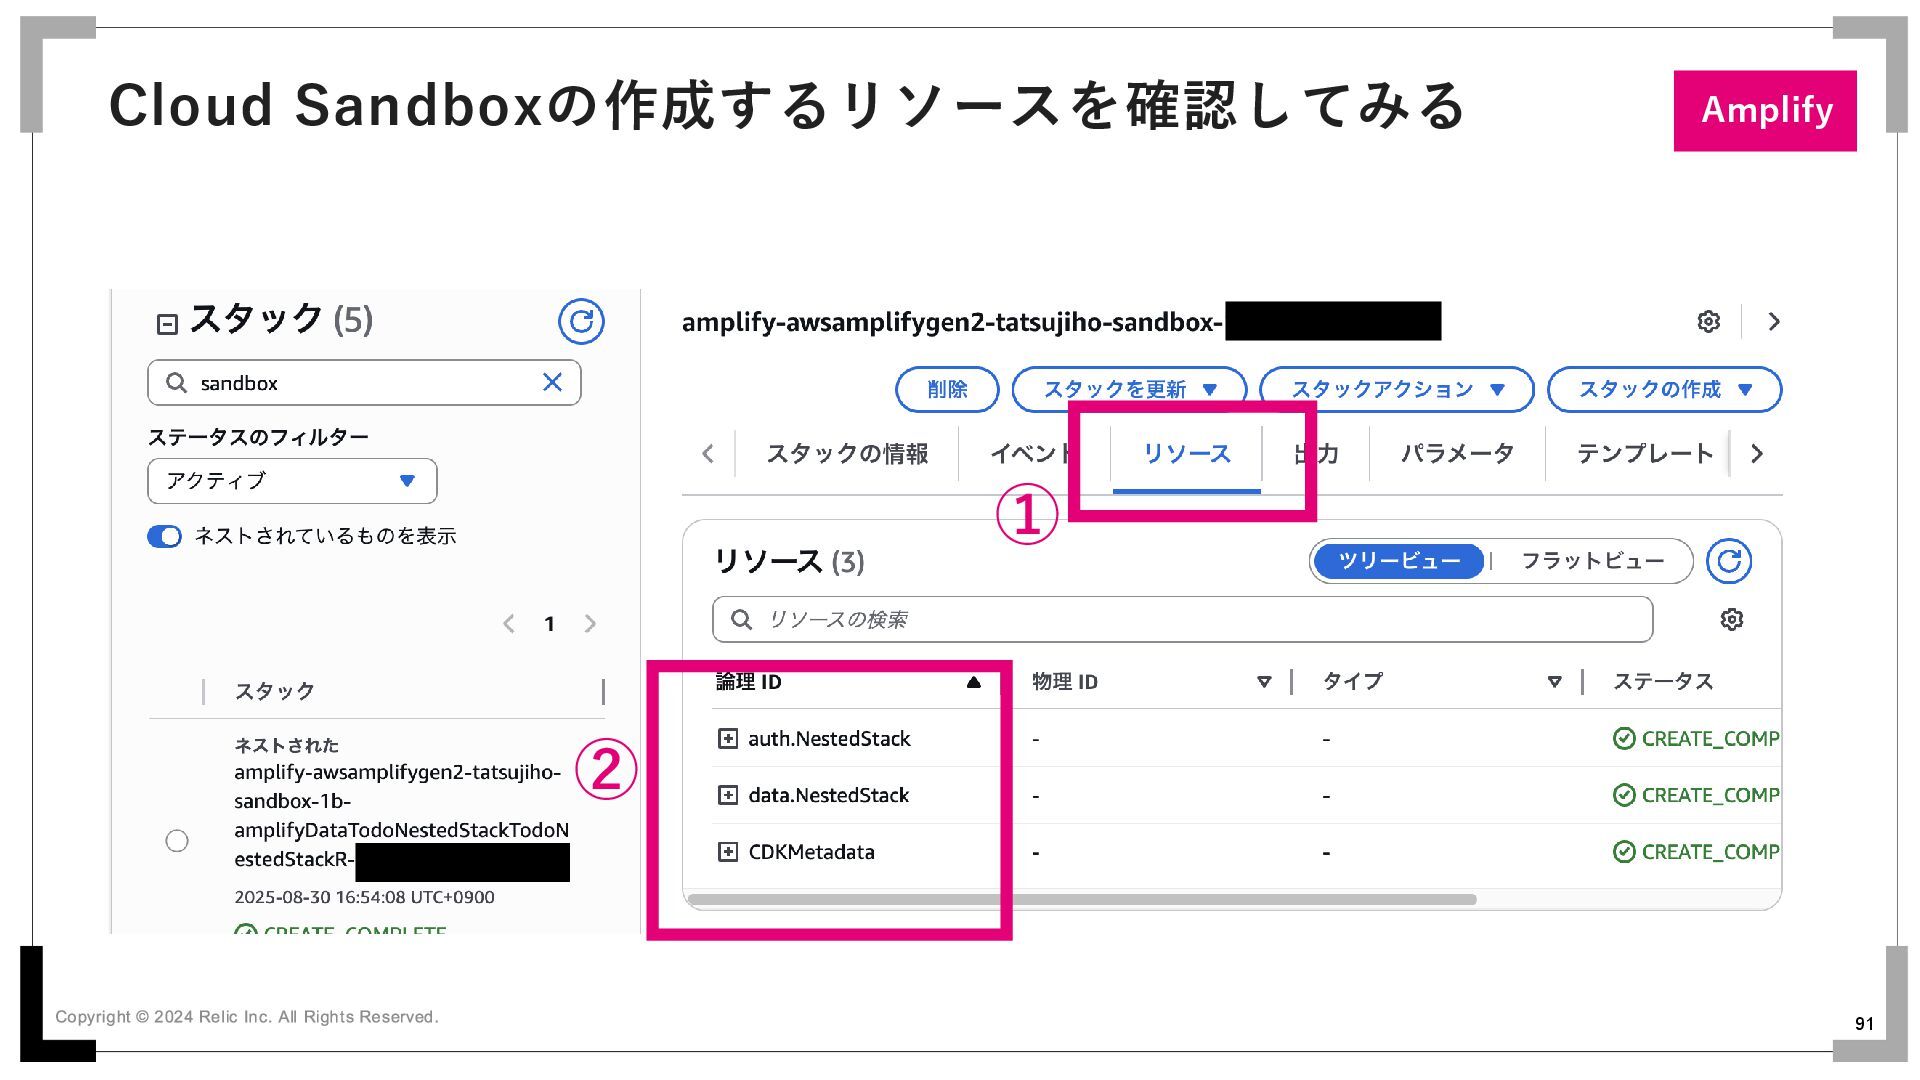
Task: Click the リソースの検索 search field
Action: [x=1182, y=620]
